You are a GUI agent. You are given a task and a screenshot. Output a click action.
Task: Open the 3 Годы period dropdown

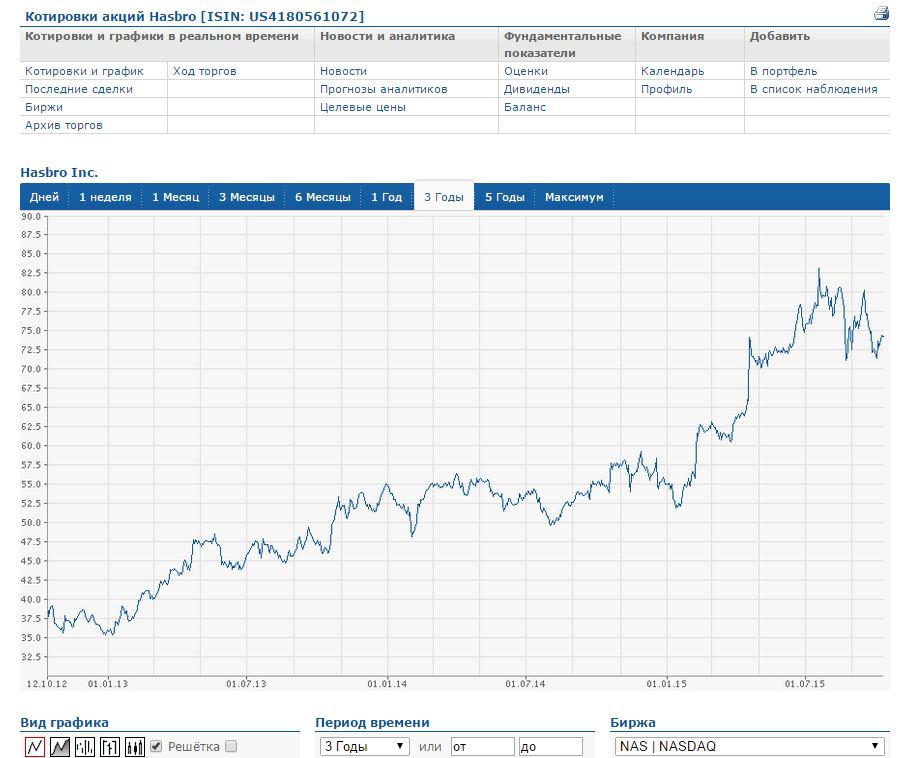click(364, 746)
